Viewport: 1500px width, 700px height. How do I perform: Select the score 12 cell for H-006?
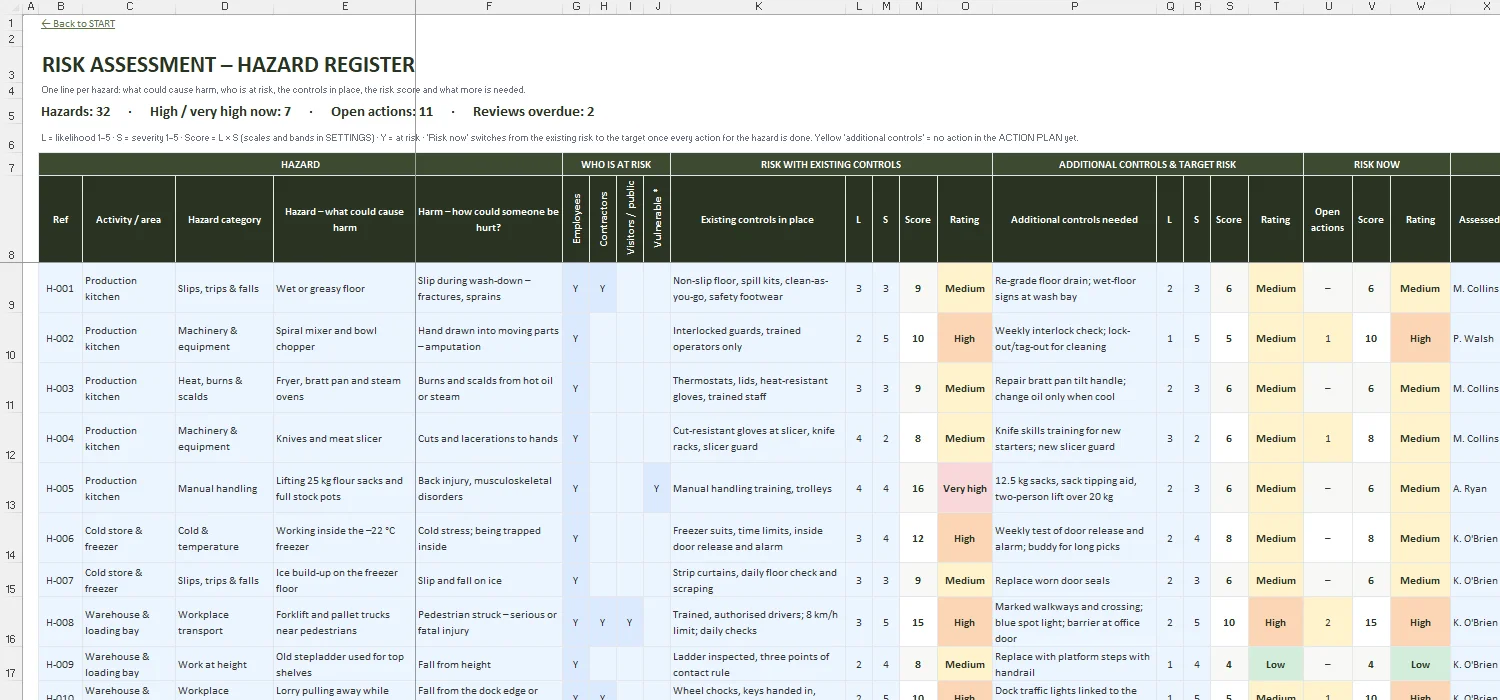coord(918,538)
